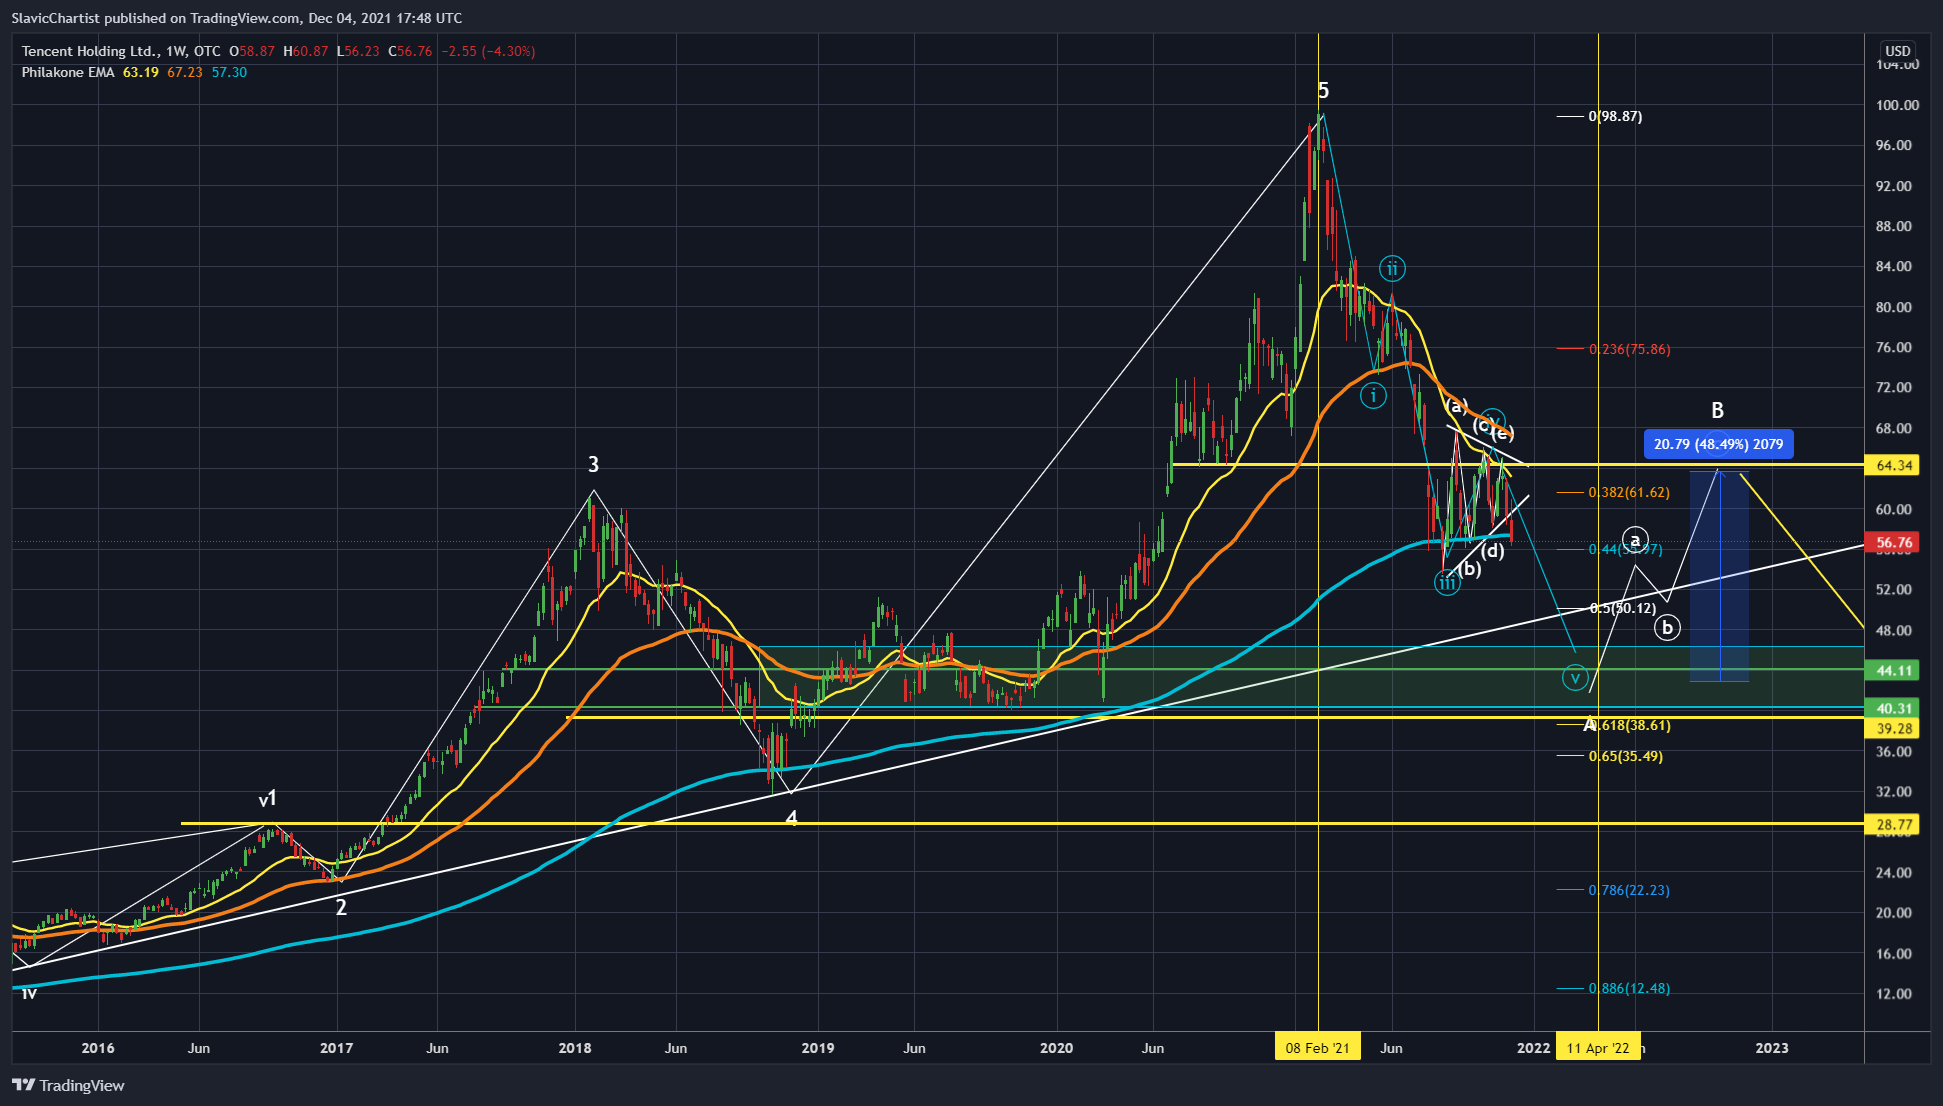Click the (a) triangle wave label
This screenshot has width=1943, height=1106.
click(1456, 405)
